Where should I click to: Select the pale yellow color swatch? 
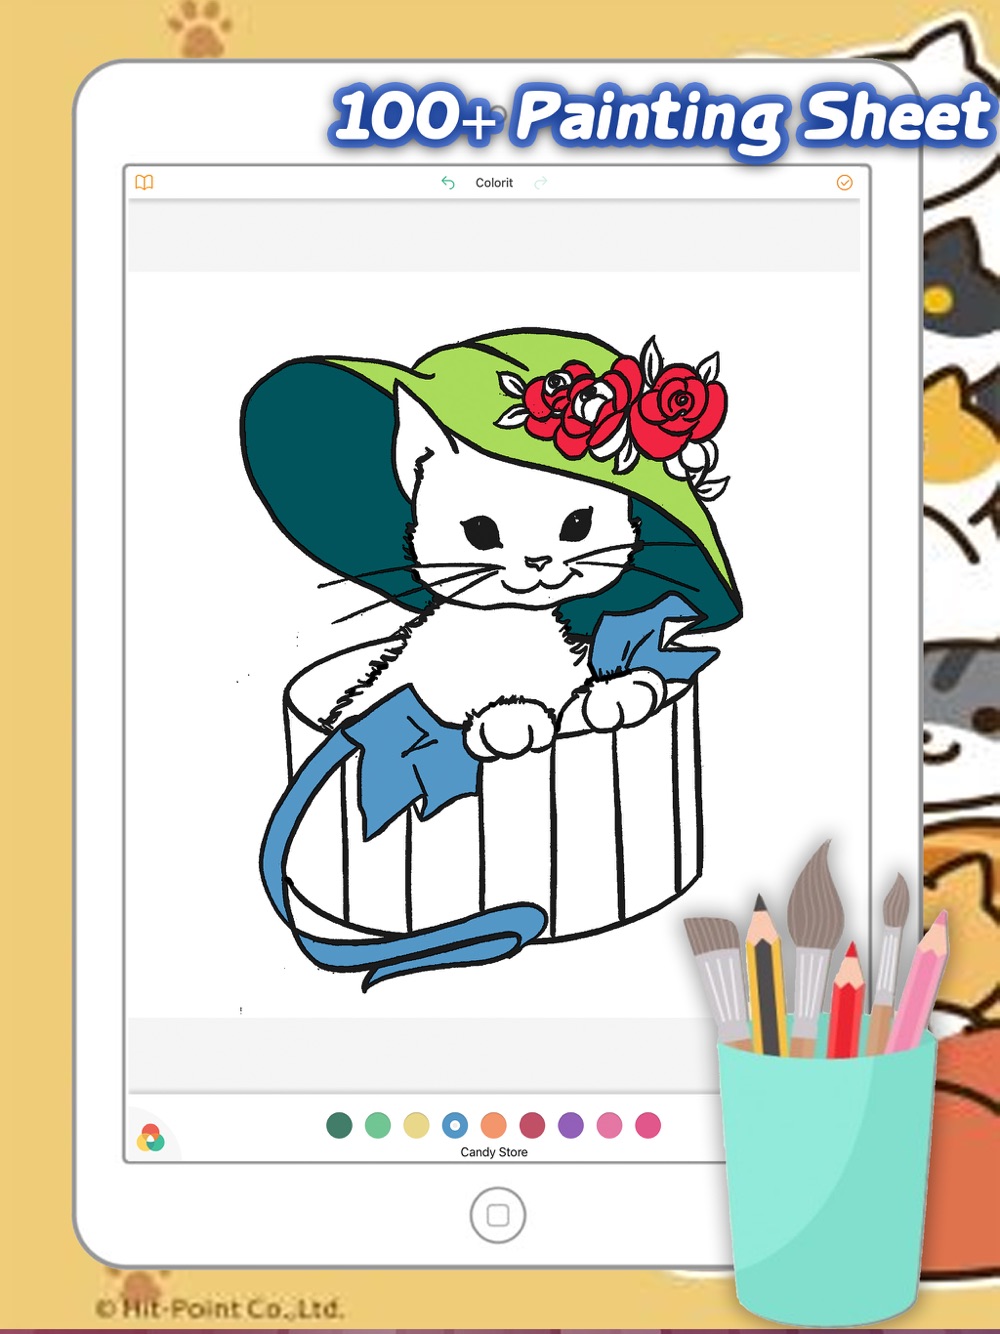pos(416,1125)
